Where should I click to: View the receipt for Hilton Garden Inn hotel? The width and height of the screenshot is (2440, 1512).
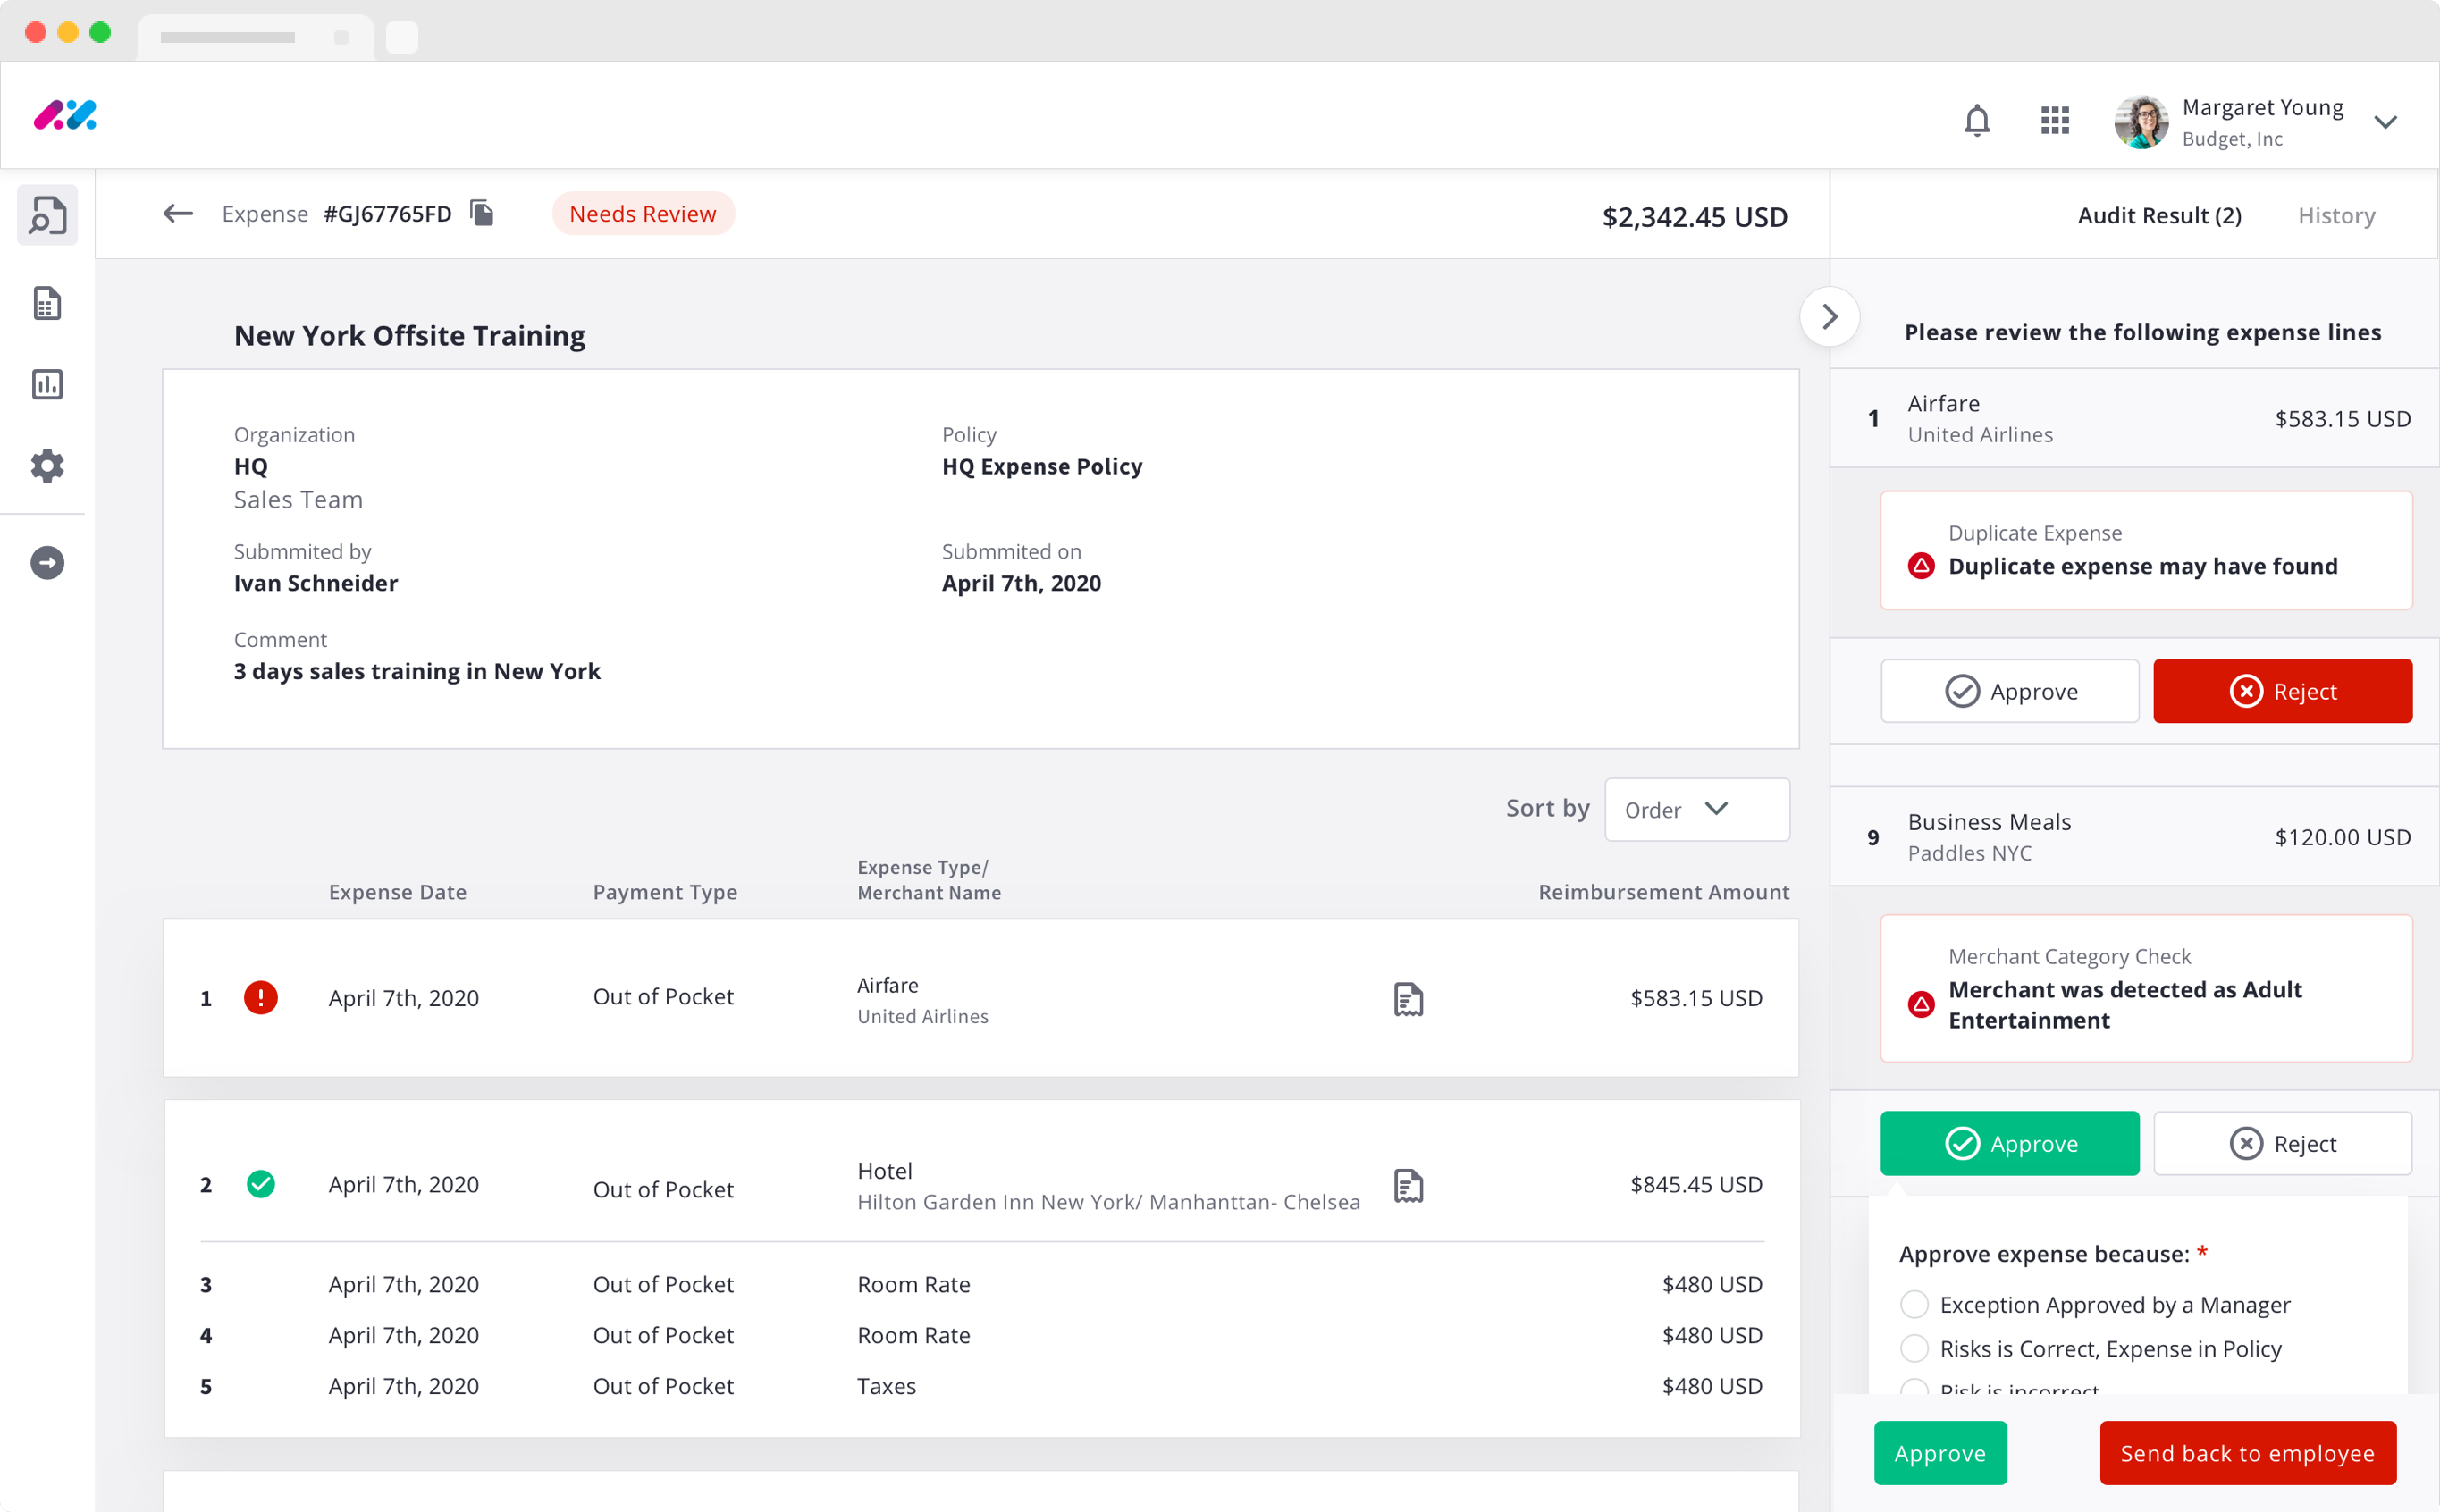tap(1408, 1185)
